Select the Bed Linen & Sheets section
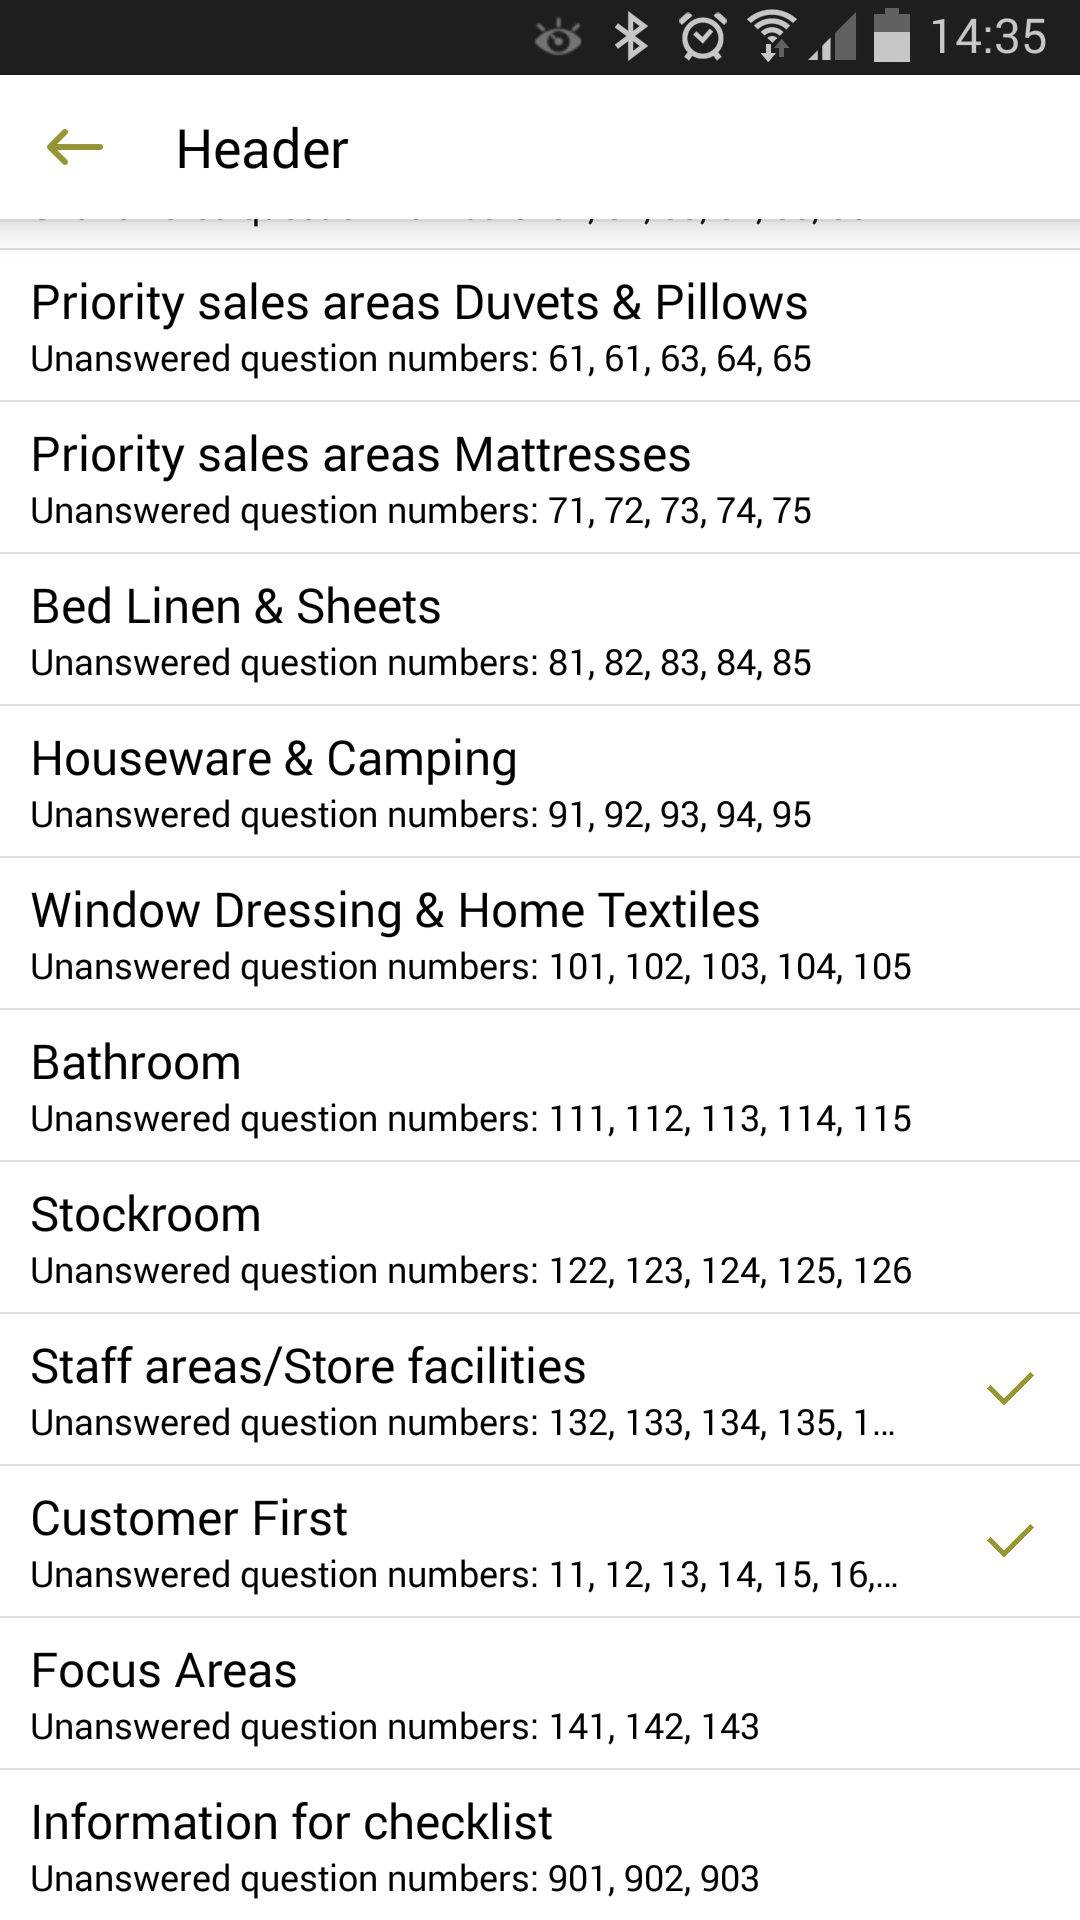 [x=420, y=630]
